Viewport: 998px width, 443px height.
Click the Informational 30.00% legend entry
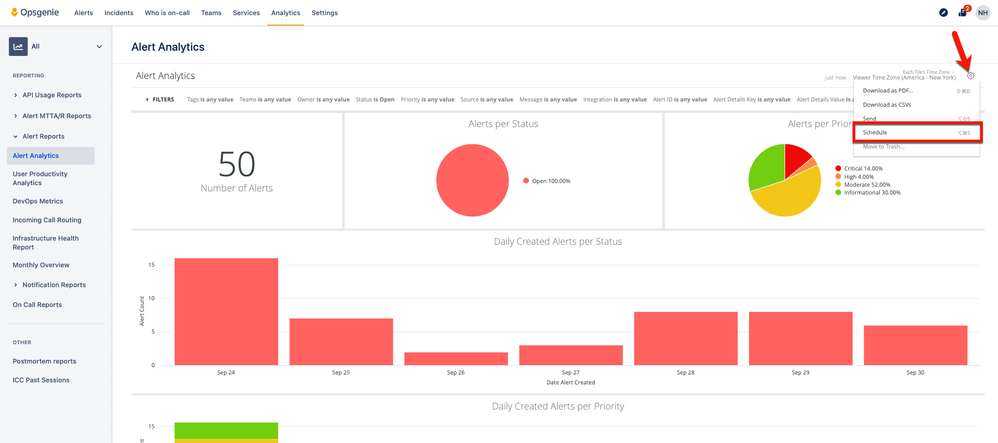tap(868, 193)
